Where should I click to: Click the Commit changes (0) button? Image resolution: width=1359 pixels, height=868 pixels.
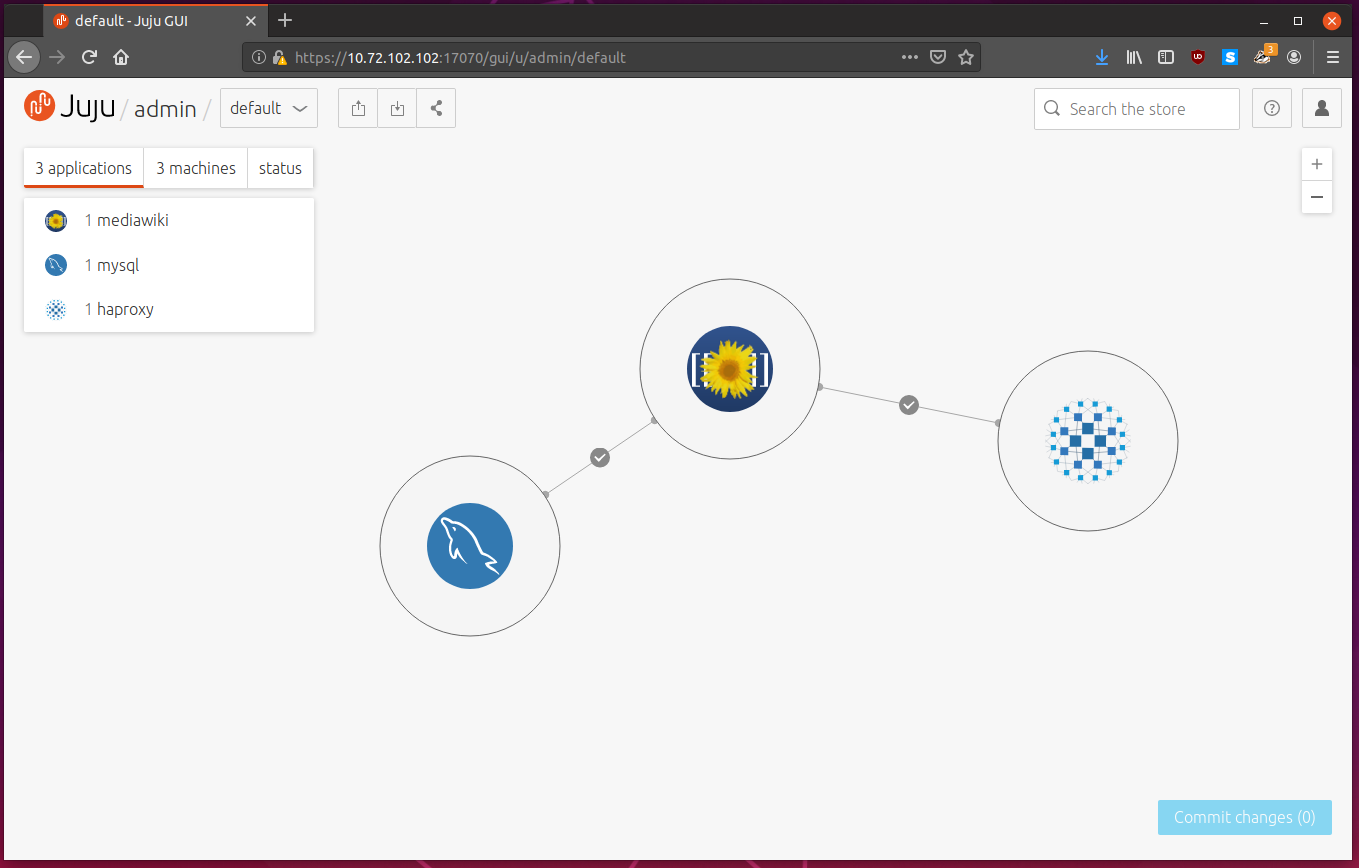tap(1245, 817)
